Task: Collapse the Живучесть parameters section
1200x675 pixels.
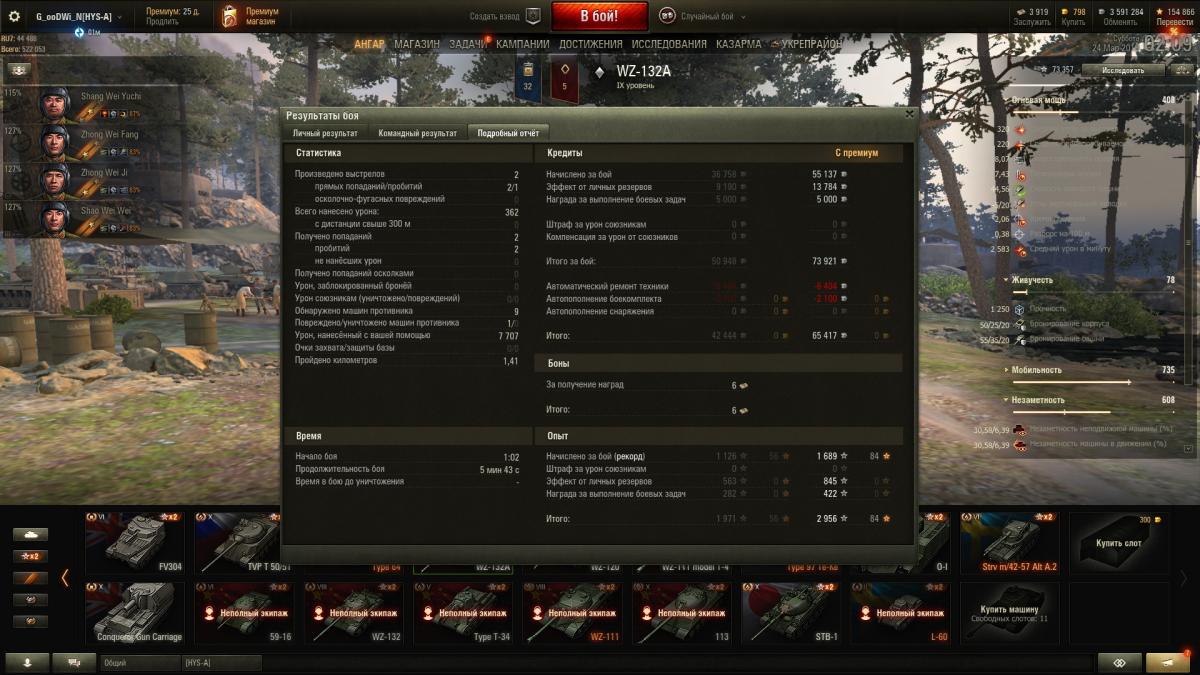Action: 1092,280
